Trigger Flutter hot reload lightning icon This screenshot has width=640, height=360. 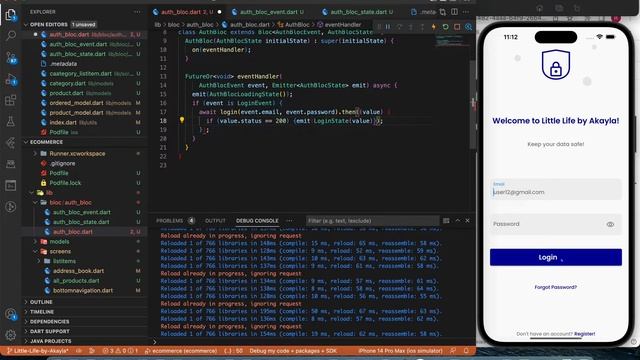pyautogui.click(x=433, y=27)
